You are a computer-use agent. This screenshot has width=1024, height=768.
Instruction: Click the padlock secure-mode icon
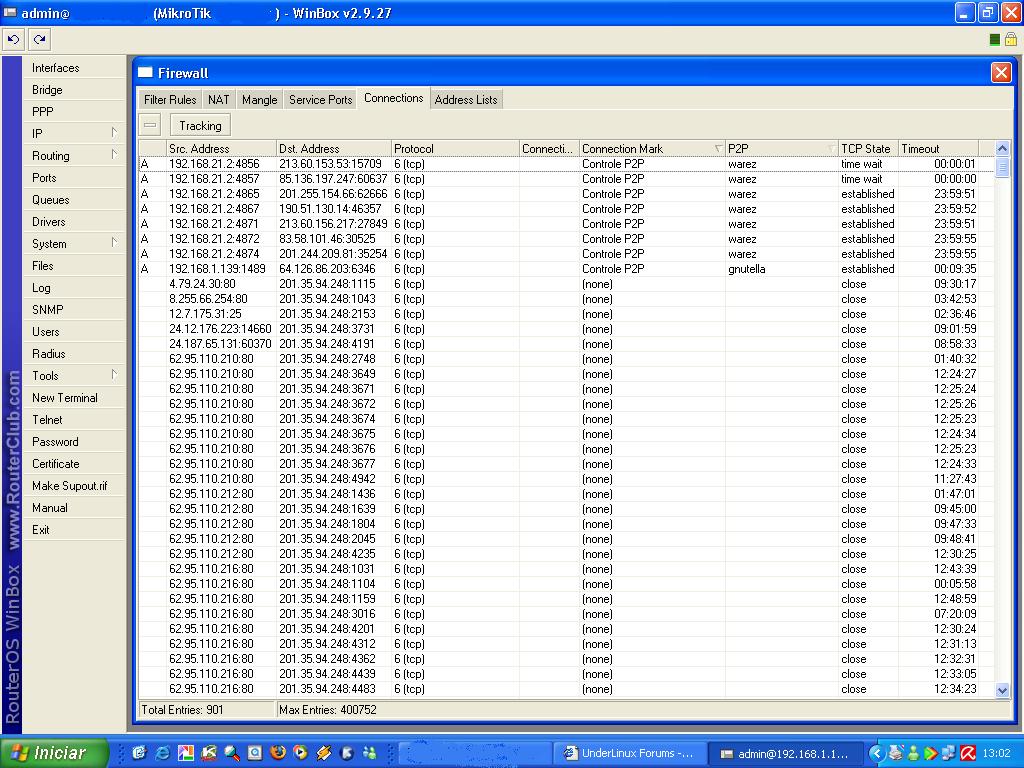[x=1010, y=39]
